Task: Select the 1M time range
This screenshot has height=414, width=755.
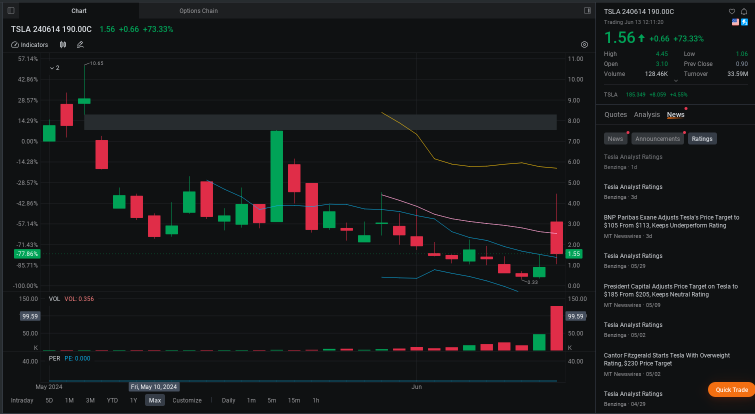Action: point(69,401)
